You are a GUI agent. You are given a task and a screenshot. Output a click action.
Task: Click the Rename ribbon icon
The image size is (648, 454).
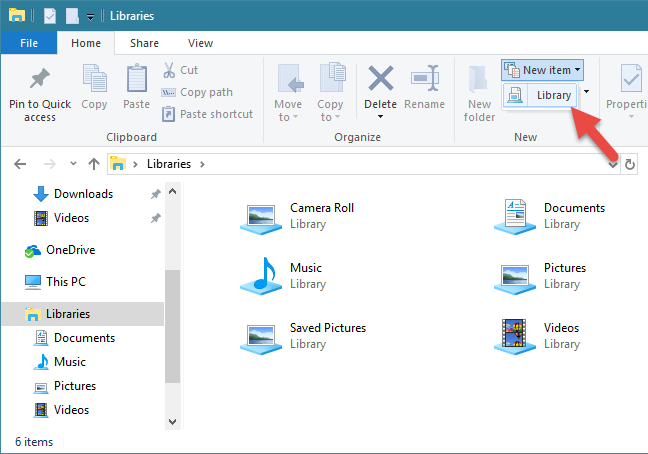[x=424, y=78]
